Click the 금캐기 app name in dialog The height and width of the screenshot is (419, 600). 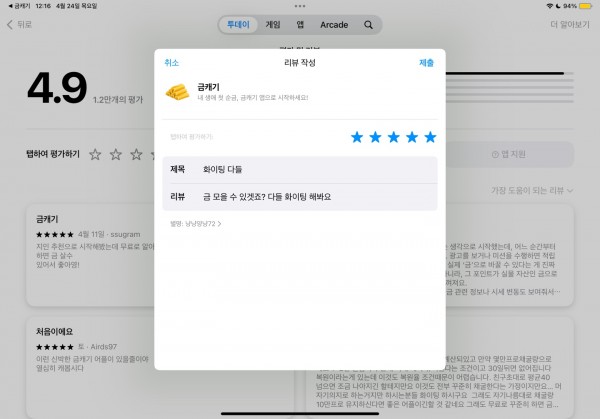[209, 87]
